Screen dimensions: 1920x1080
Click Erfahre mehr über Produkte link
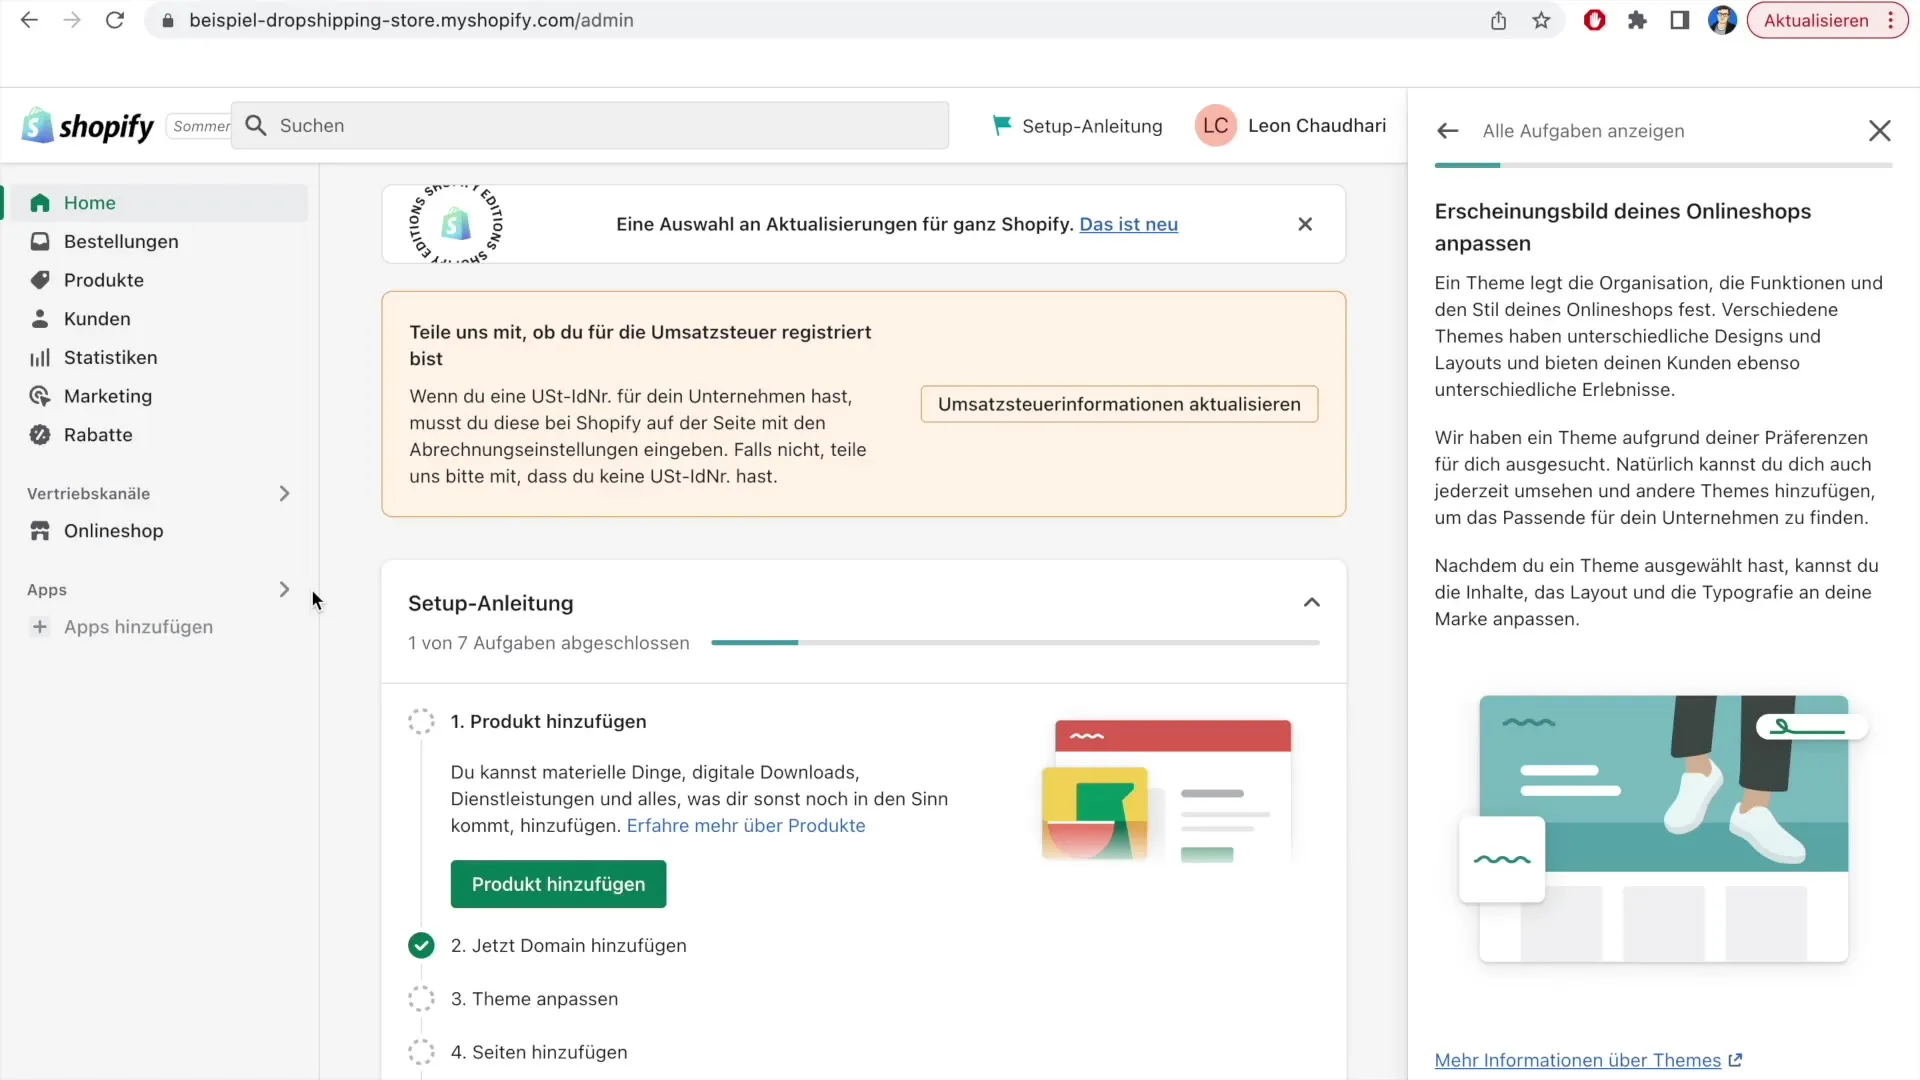(745, 824)
